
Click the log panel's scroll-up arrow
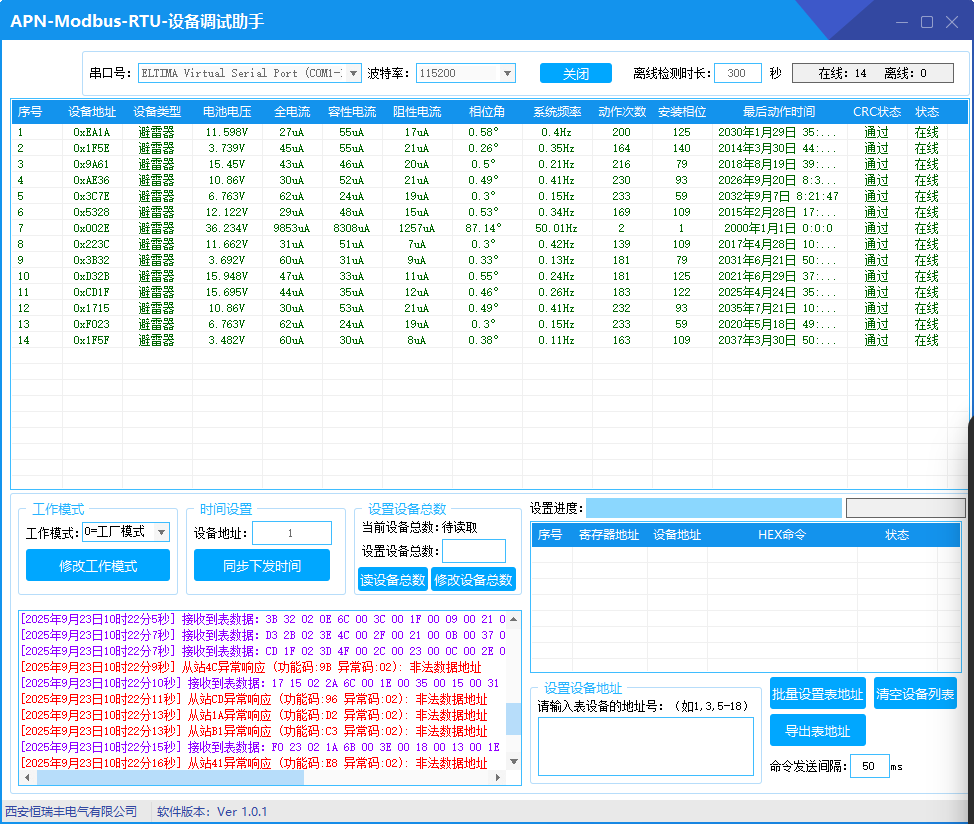click(x=514, y=619)
